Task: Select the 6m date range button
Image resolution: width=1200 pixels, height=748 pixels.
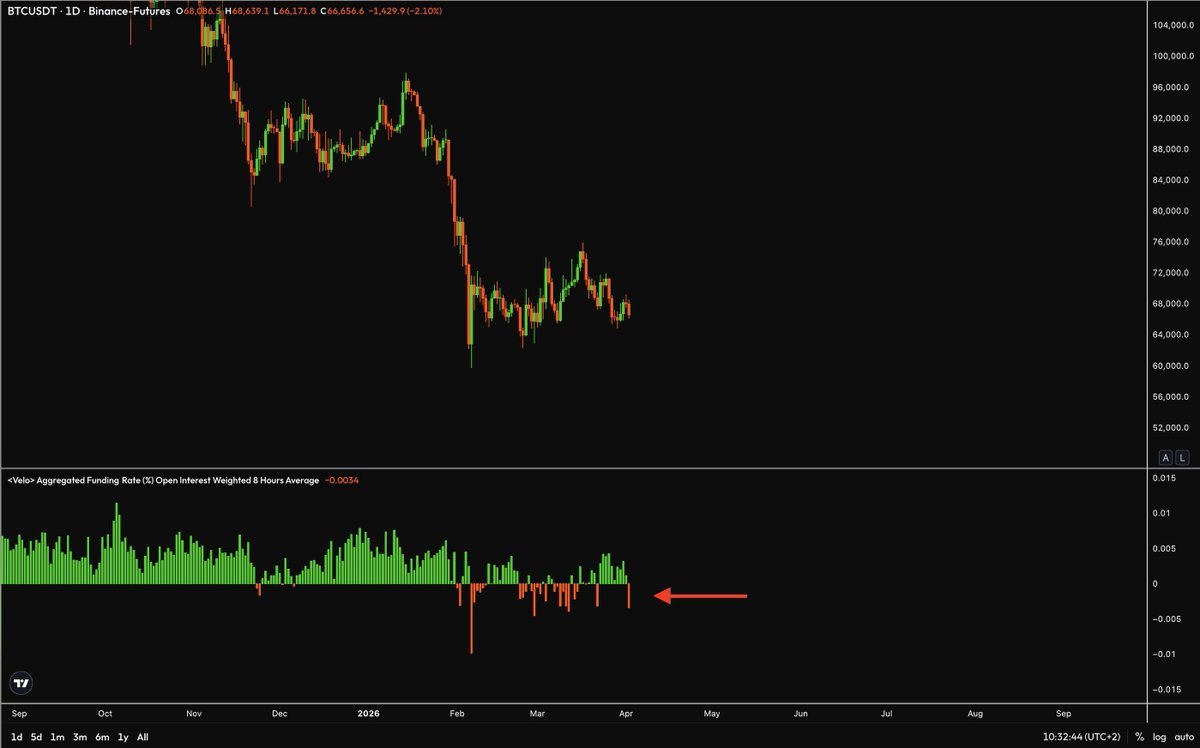Action: 102,737
